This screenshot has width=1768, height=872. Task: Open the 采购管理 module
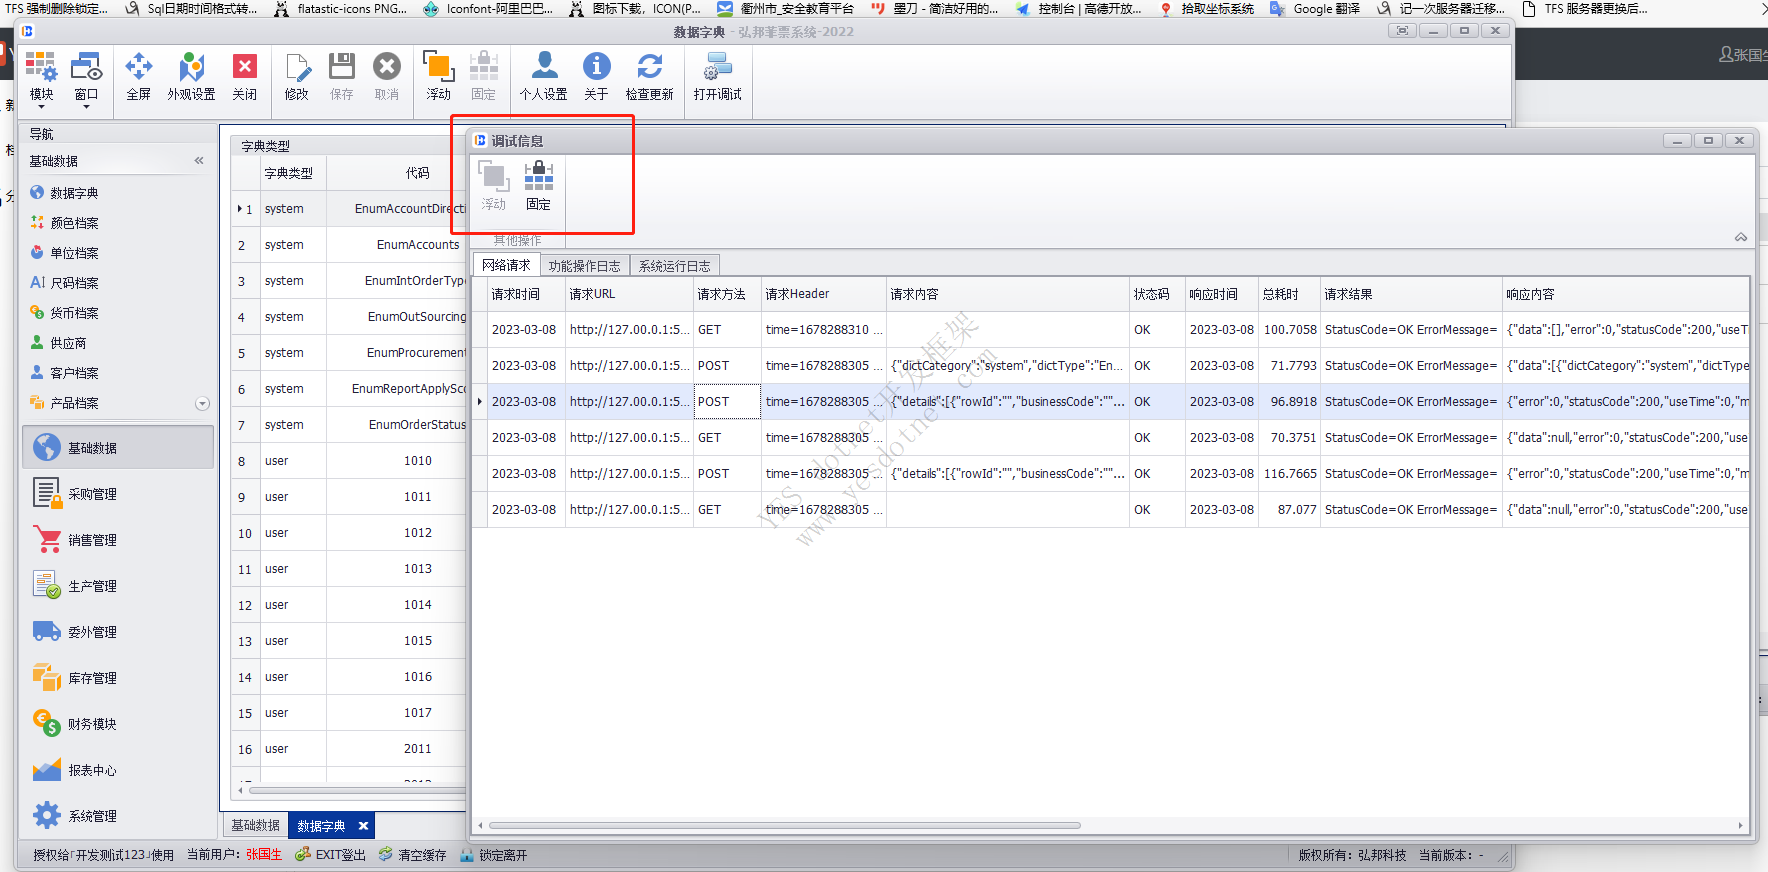coord(118,493)
